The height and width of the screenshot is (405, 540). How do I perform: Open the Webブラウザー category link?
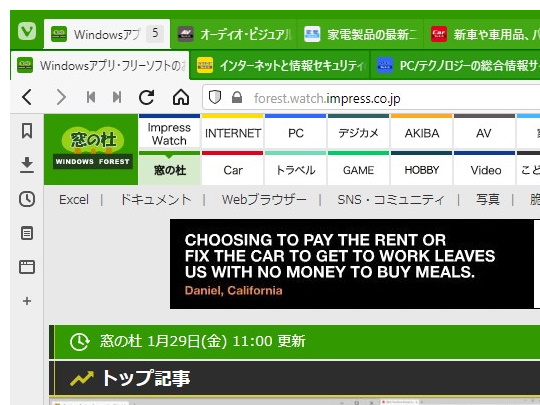pyautogui.click(x=264, y=200)
